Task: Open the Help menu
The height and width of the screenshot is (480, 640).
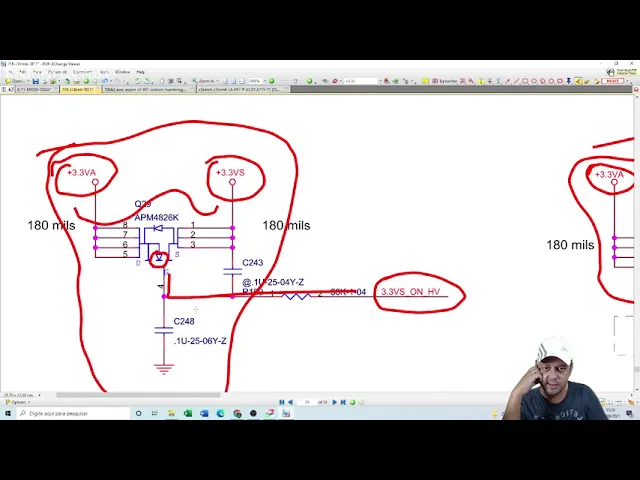Action: (x=141, y=72)
